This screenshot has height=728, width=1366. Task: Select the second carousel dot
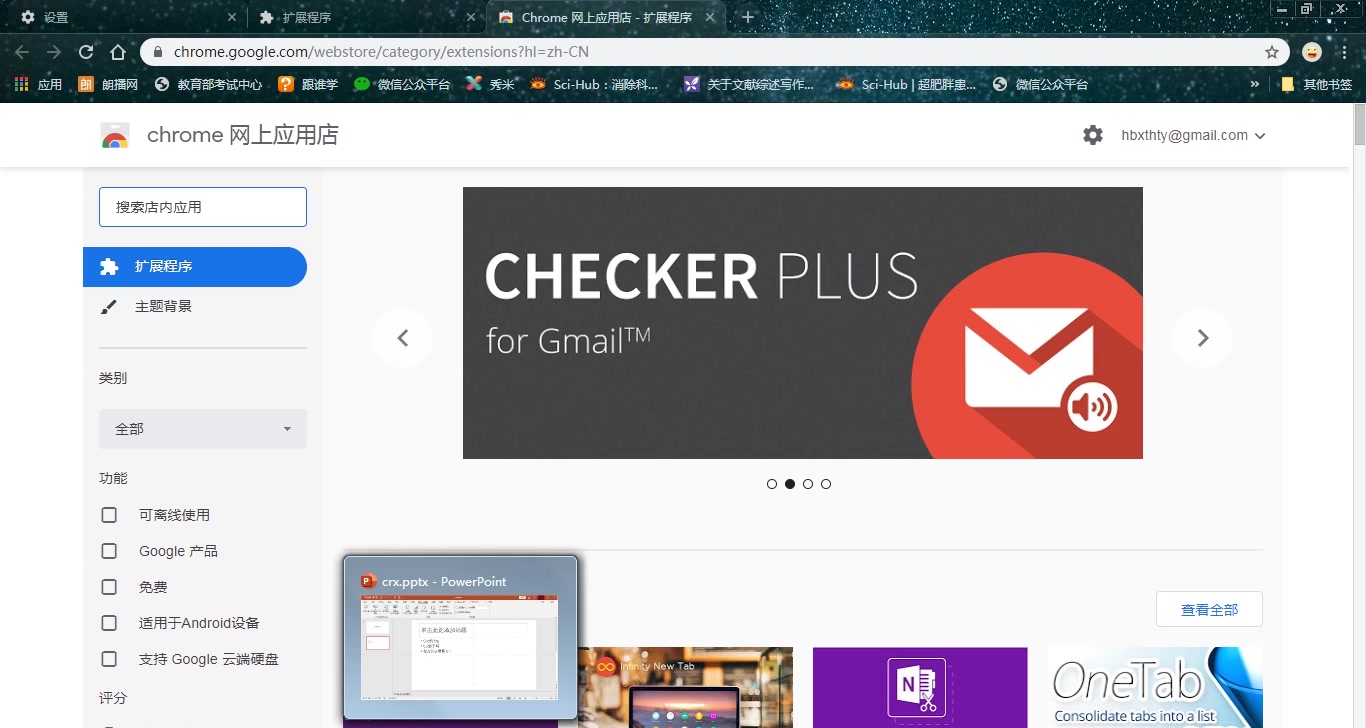(790, 484)
